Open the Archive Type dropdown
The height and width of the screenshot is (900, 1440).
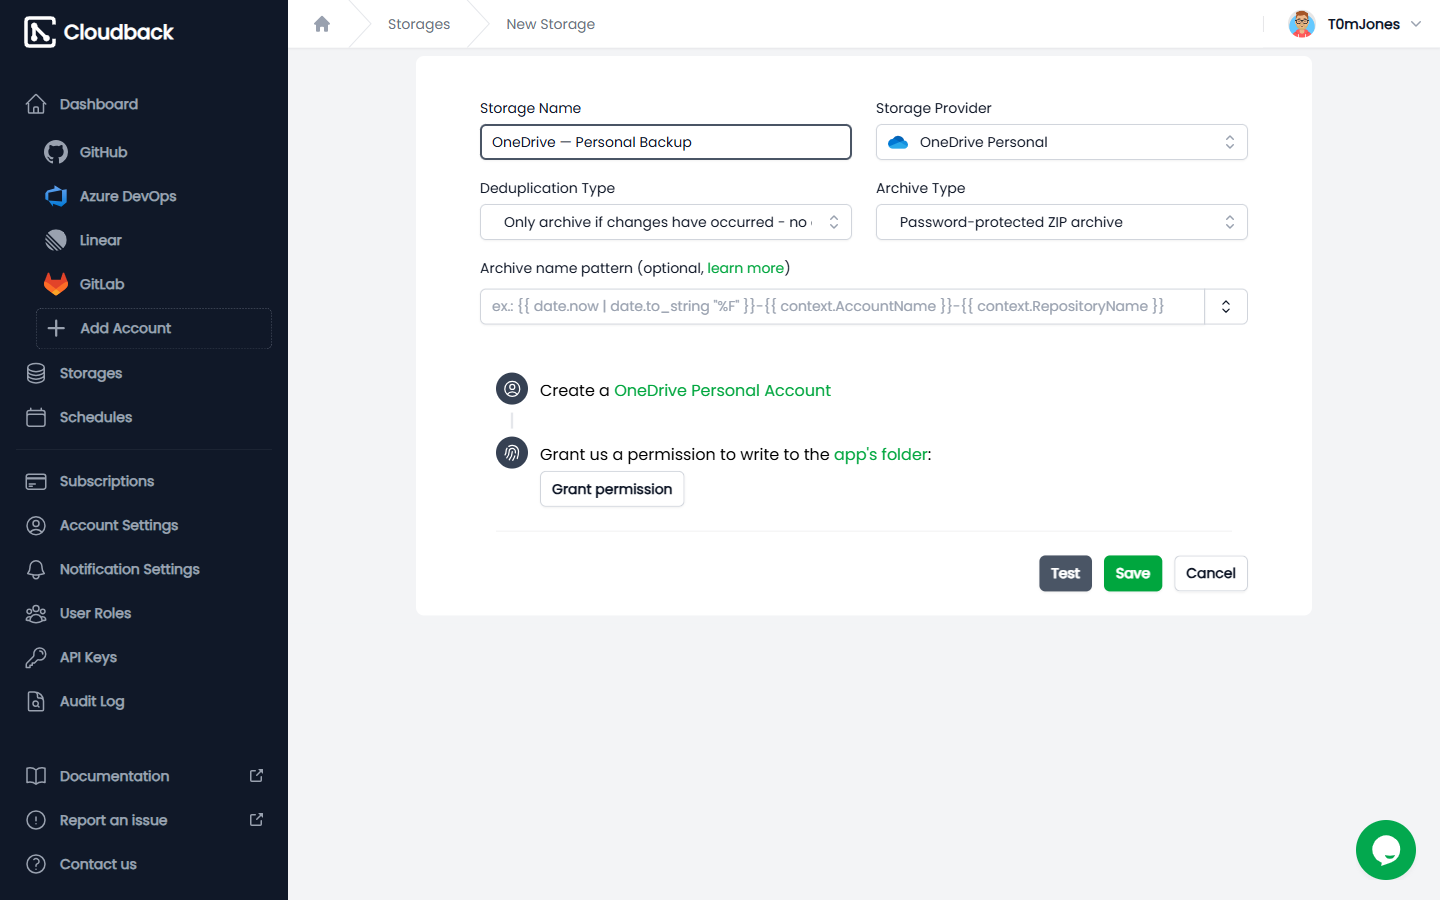click(x=1062, y=222)
